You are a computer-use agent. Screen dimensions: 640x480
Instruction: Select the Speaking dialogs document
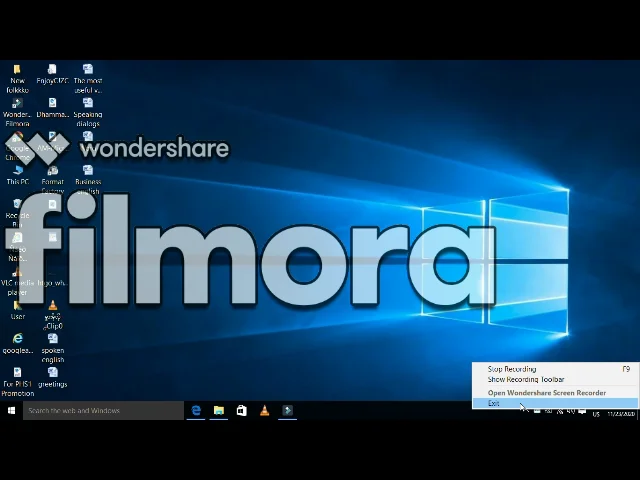[88, 113]
